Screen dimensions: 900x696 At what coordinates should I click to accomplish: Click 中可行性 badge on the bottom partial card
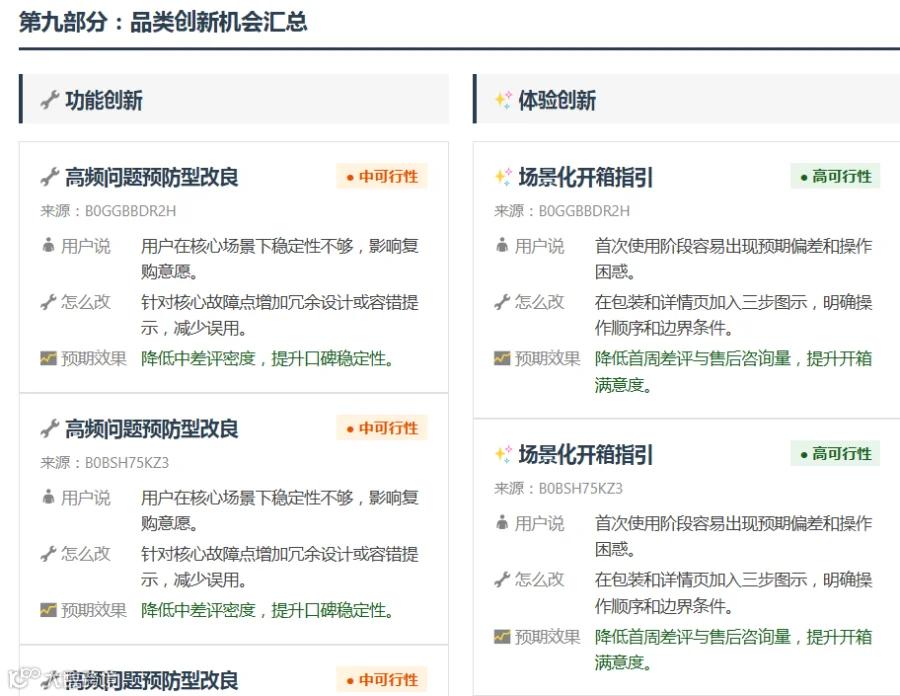382,680
